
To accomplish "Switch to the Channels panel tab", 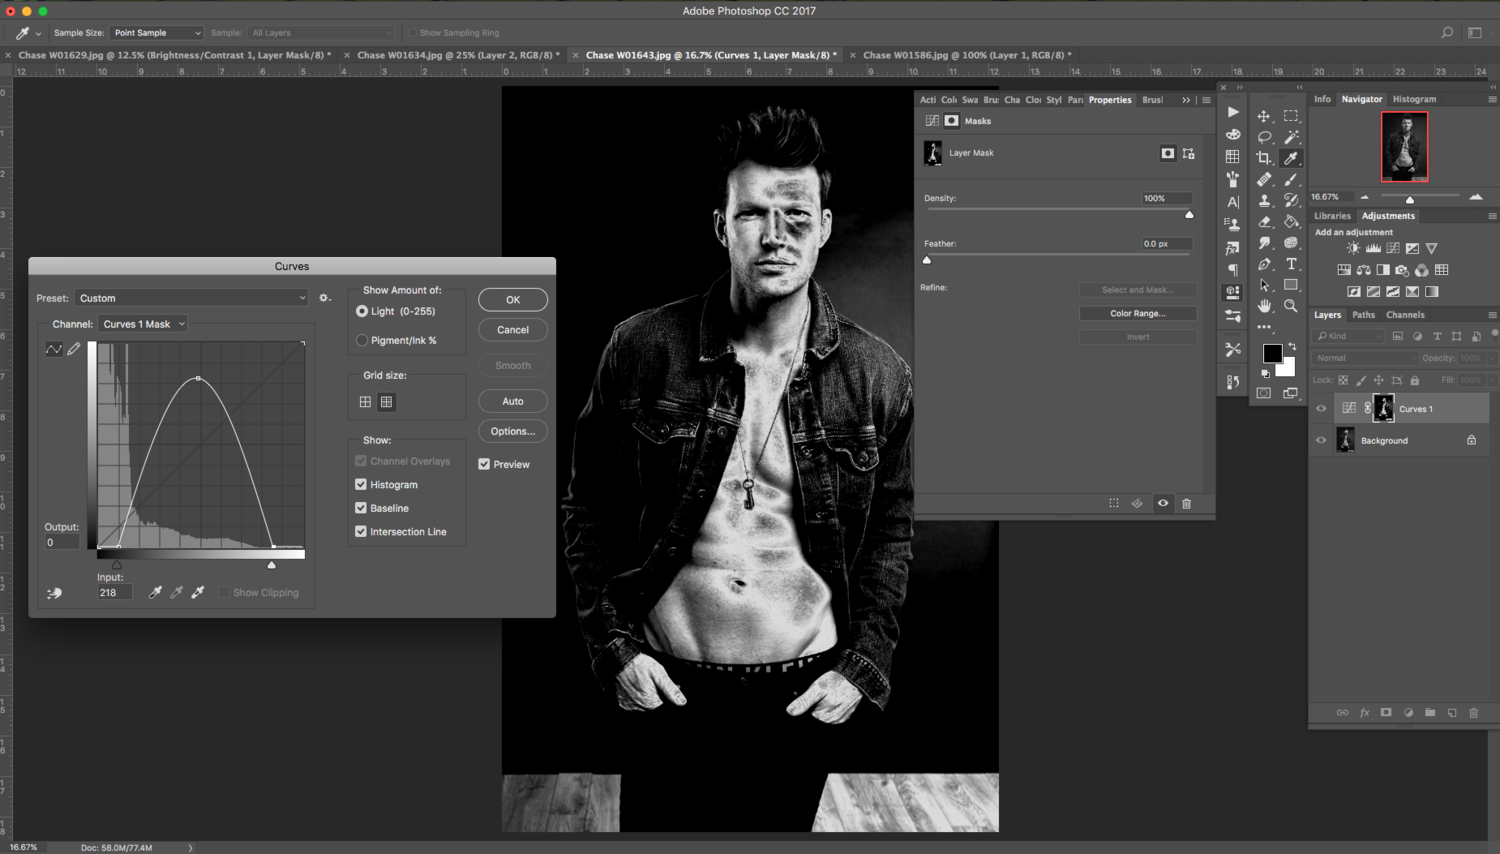I will click(x=1405, y=314).
